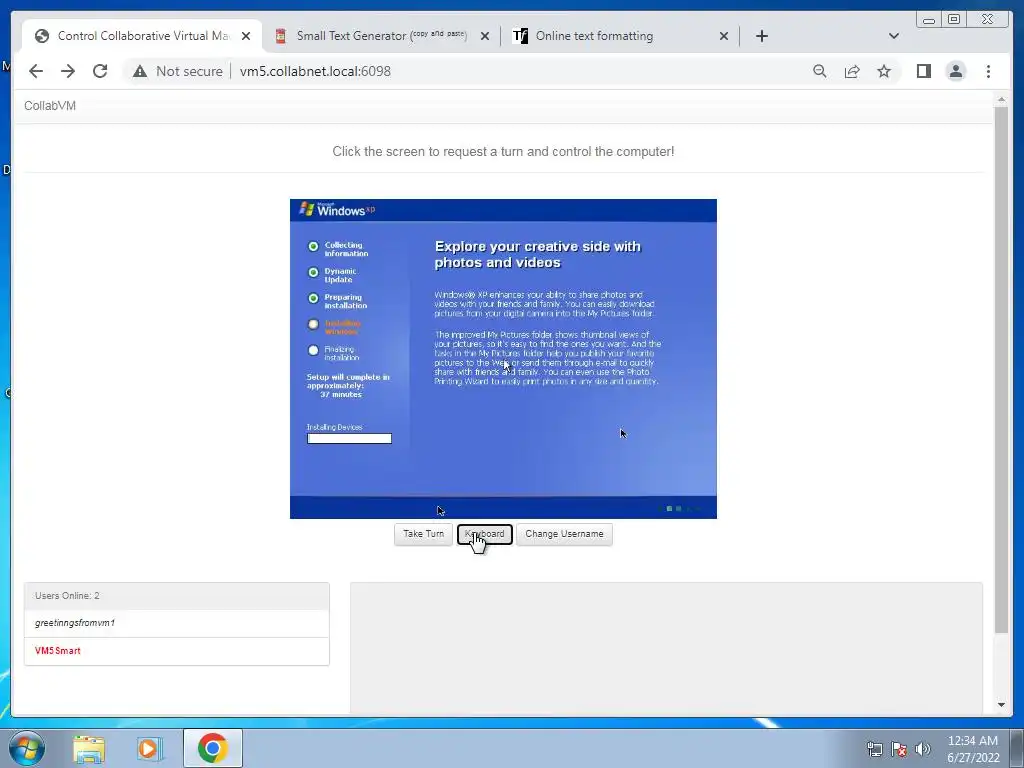
Task: Click the Change Username button
Action: pyautogui.click(x=564, y=534)
